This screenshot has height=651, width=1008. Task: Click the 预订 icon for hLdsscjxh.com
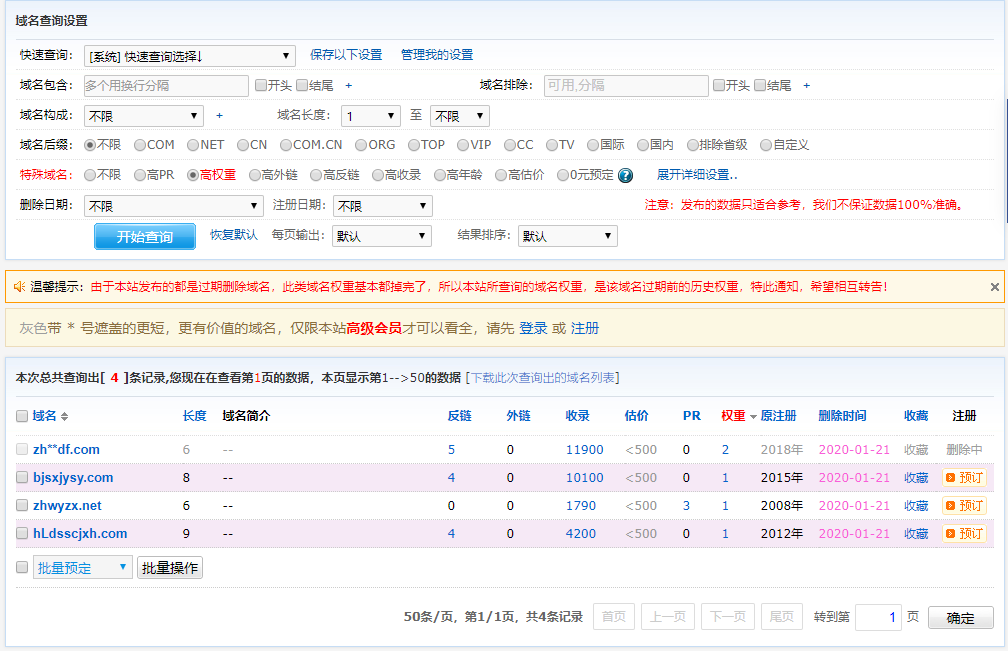point(963,533)
